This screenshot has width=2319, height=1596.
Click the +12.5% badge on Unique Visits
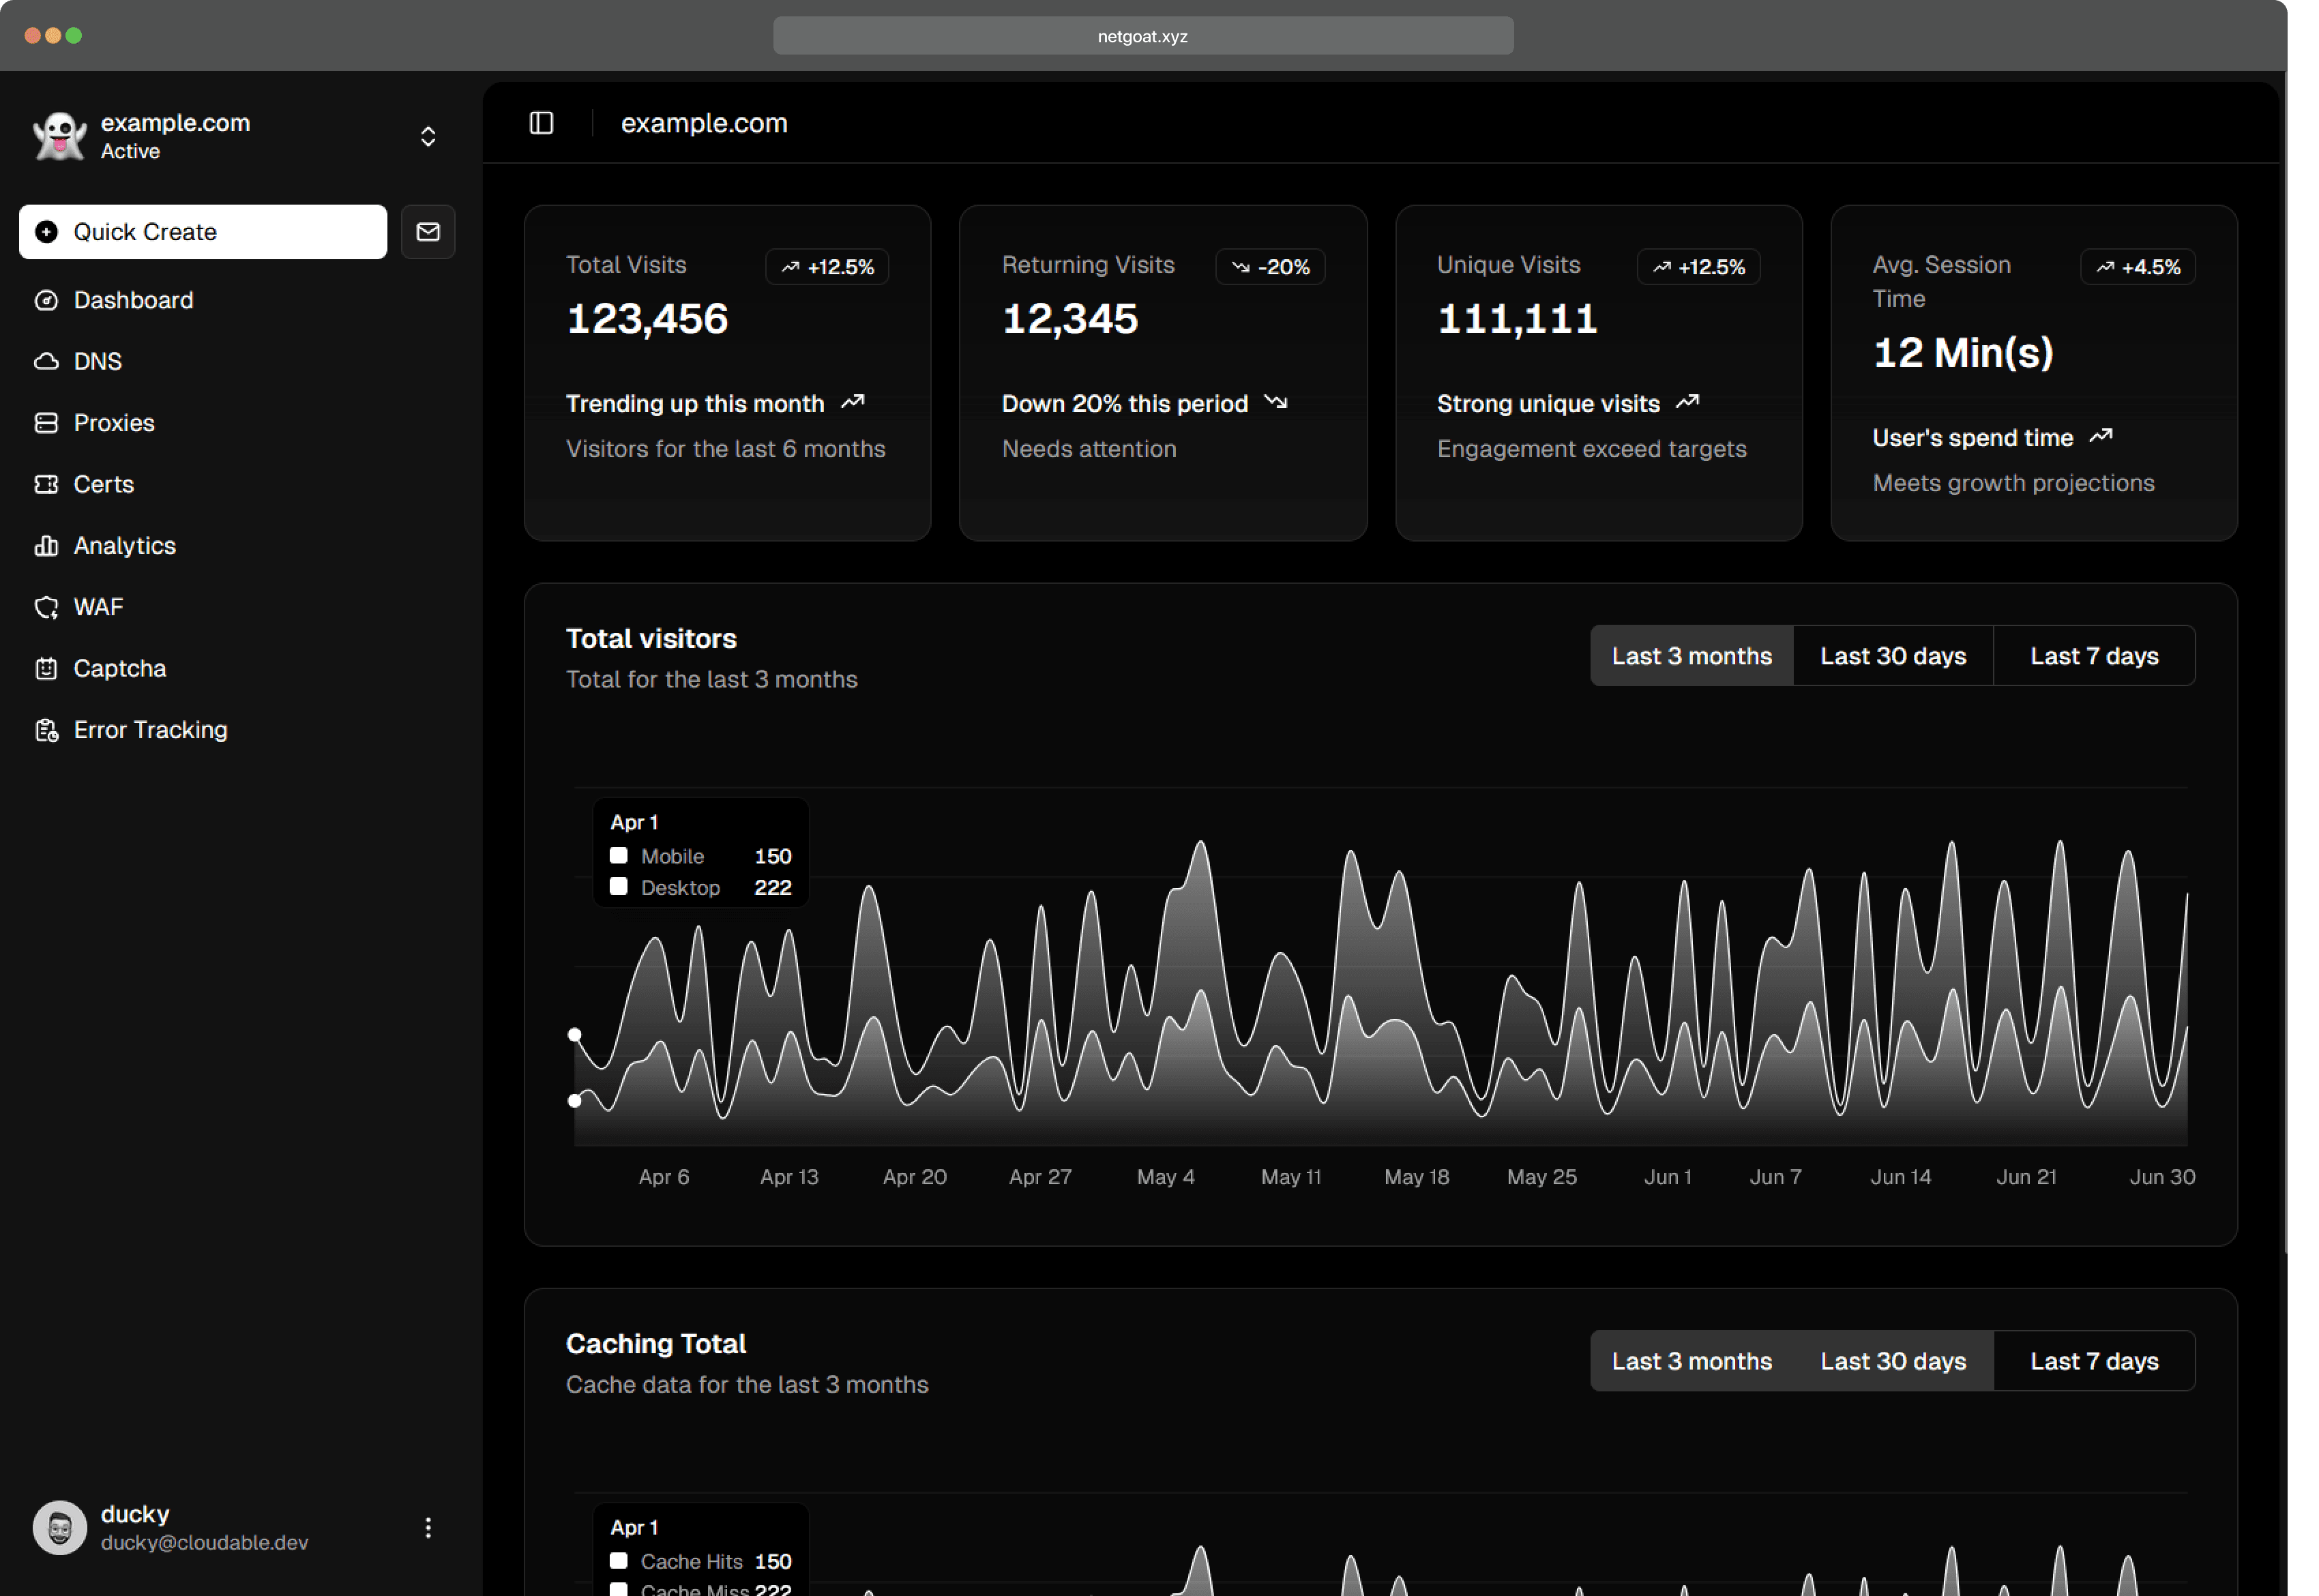tap(1698, 267)
